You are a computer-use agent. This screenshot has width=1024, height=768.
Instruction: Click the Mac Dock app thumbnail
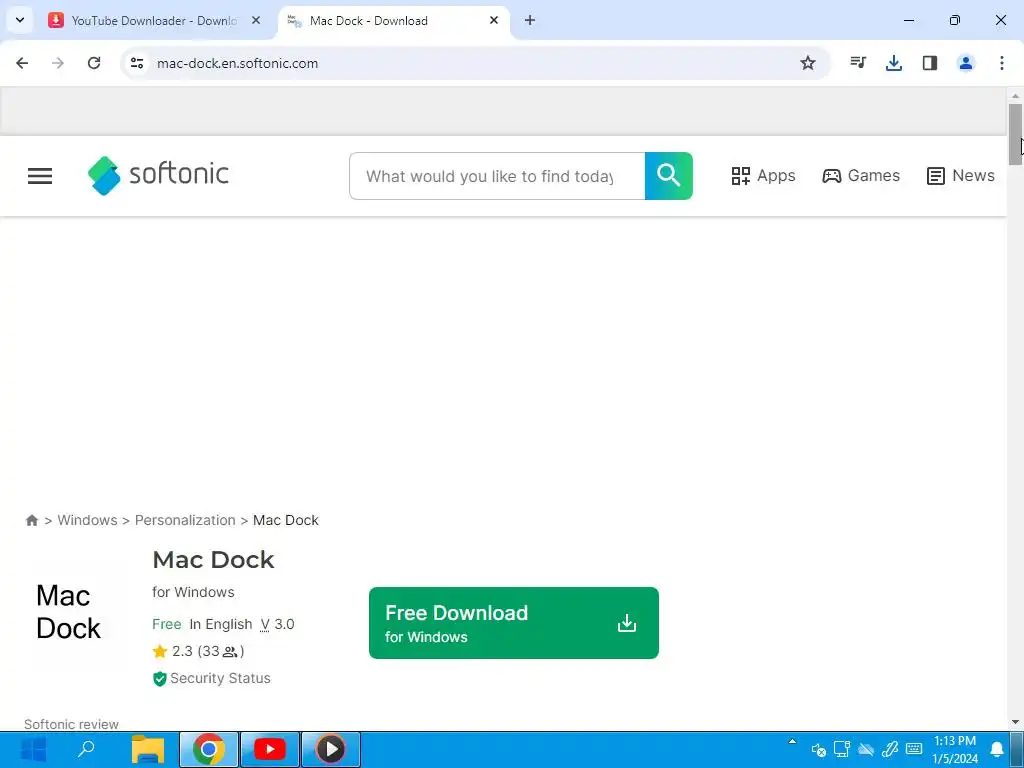click(x=69, y=612)
